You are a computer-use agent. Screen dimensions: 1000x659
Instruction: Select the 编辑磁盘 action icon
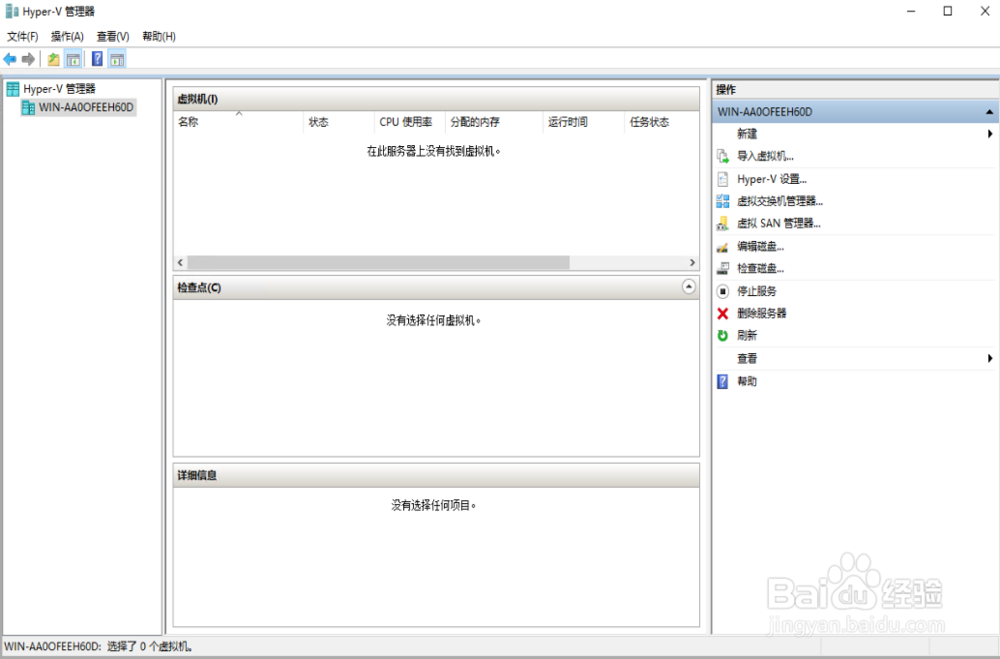click(723, 245)
